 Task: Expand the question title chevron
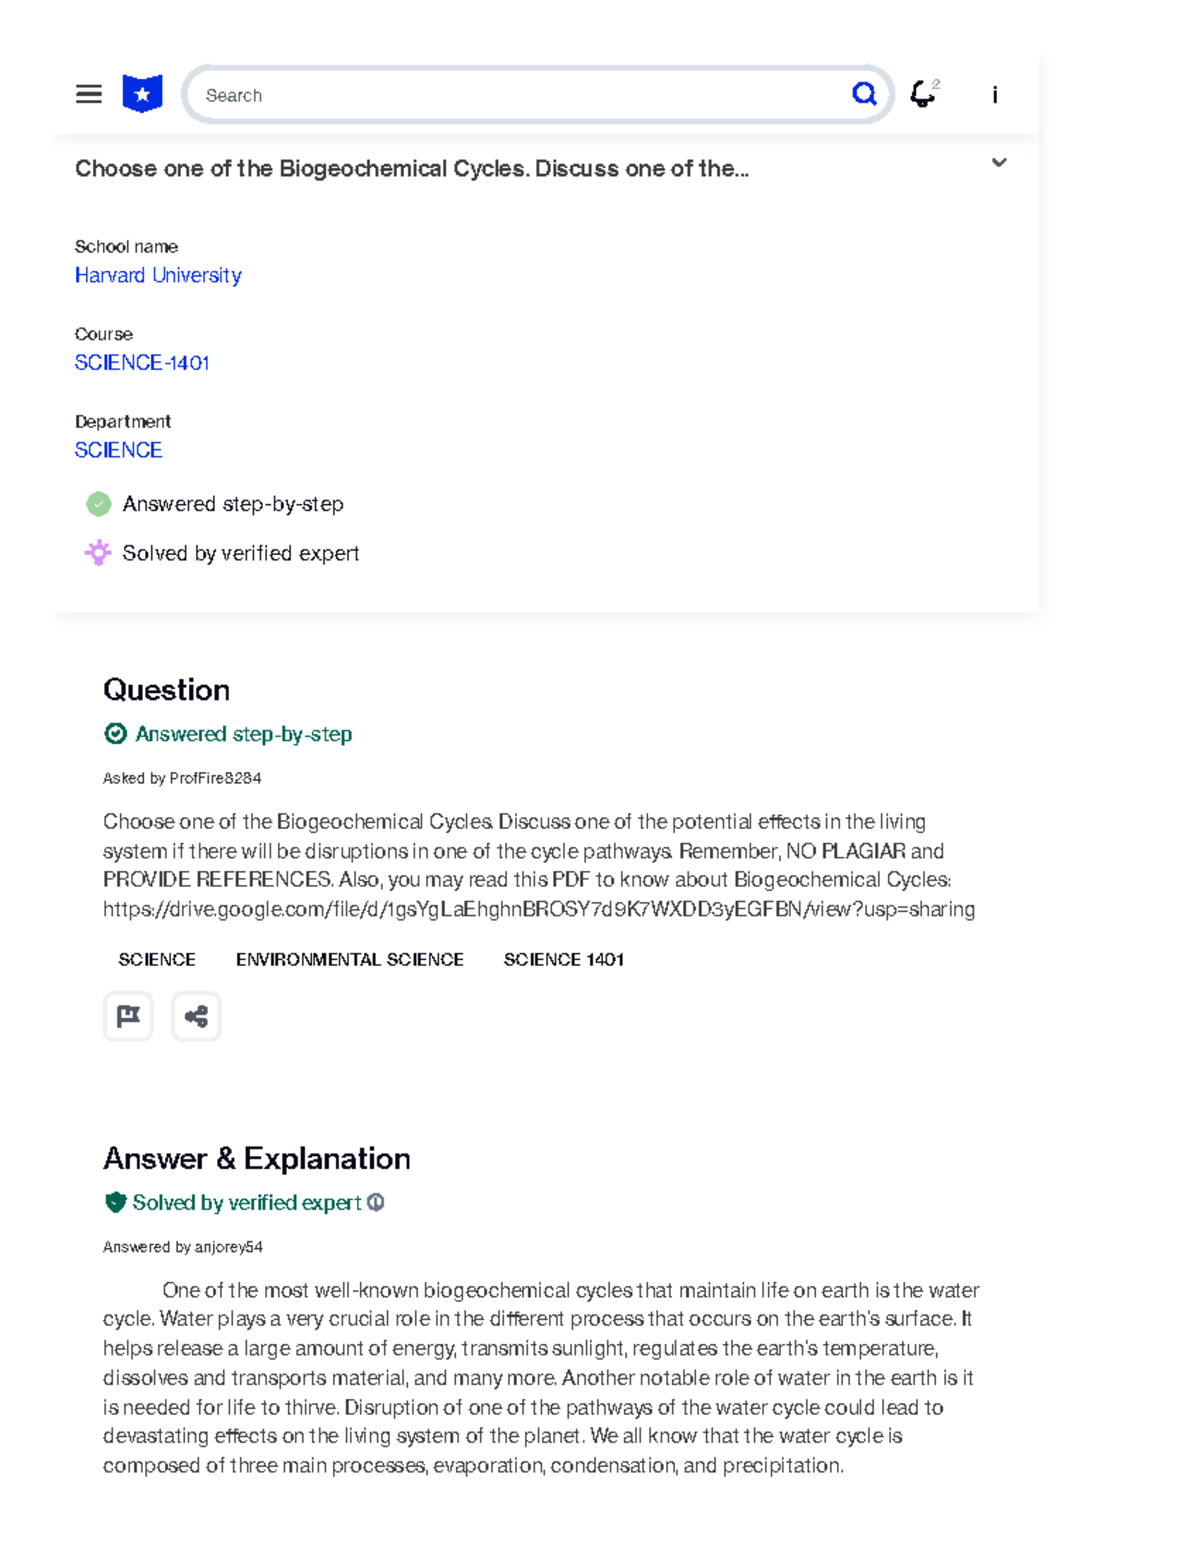tap(999, 162)
